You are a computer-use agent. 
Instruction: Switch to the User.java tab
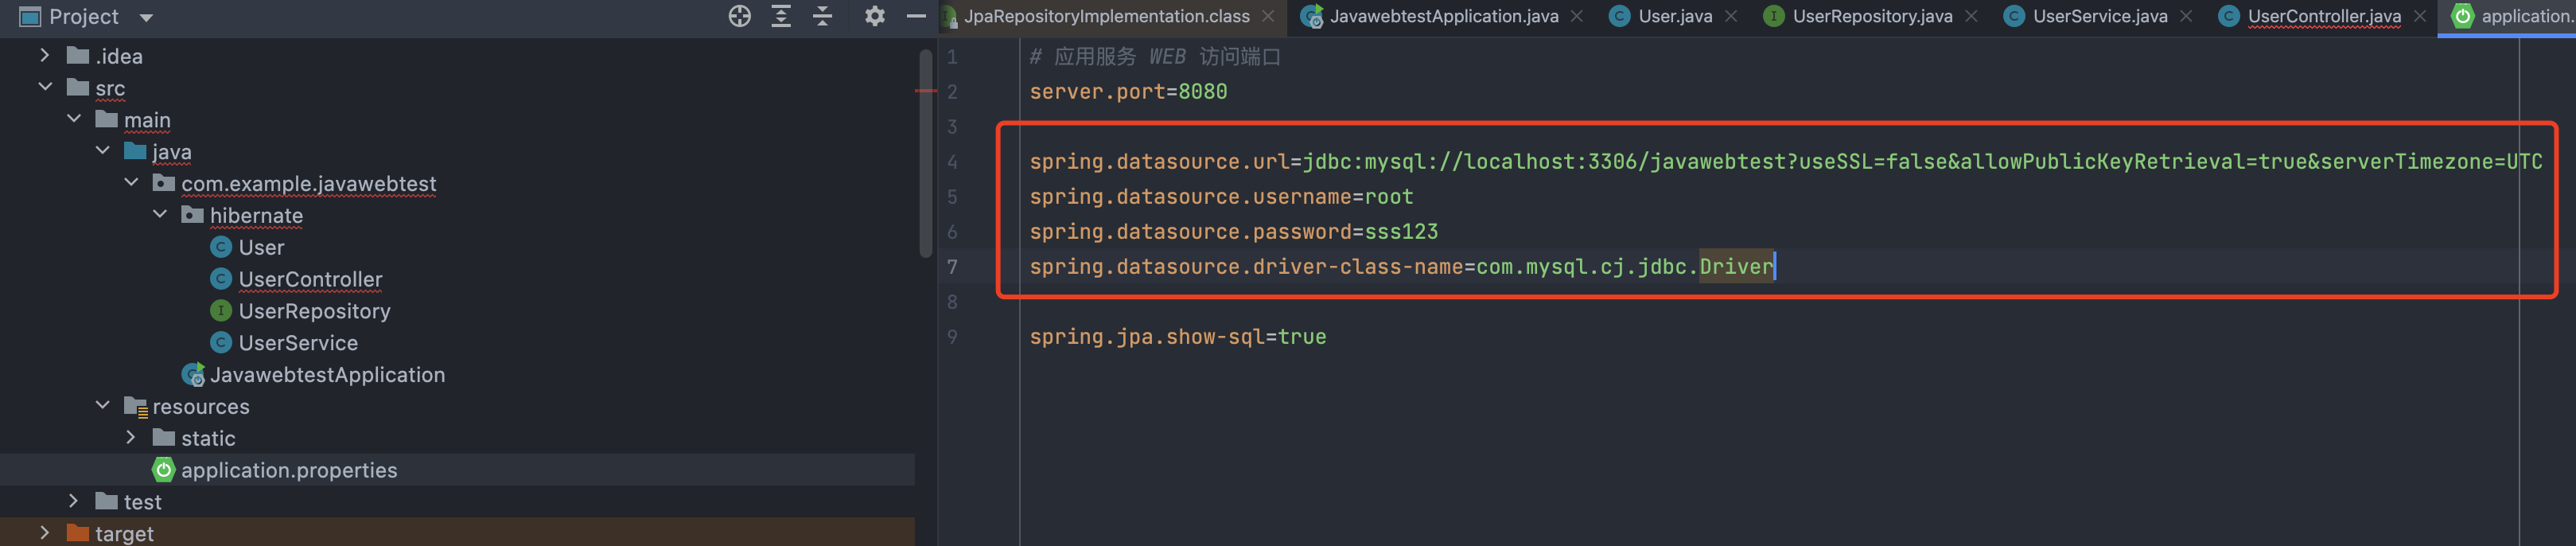1674,16
